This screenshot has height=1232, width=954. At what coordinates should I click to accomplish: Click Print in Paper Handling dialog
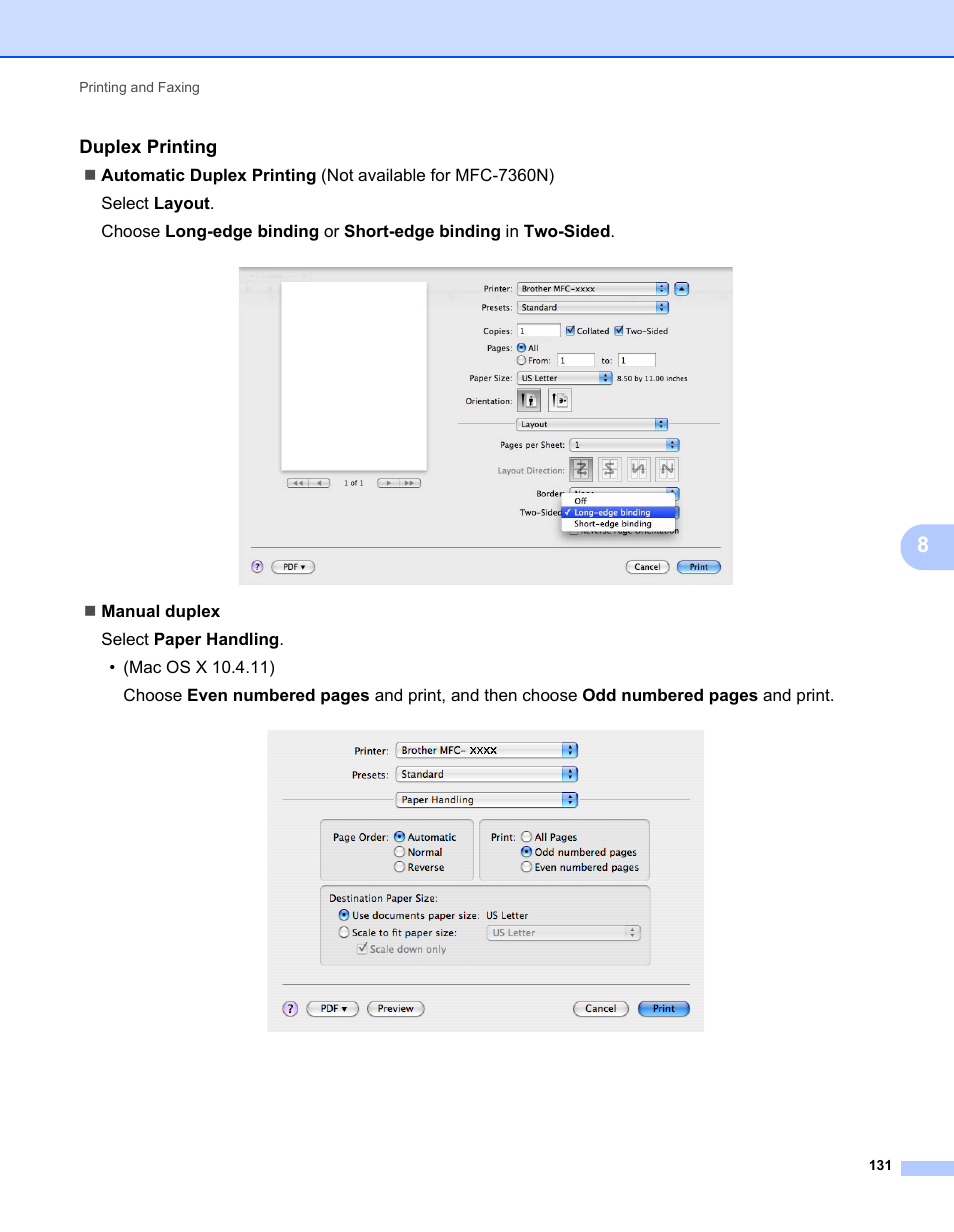click(664, 1009)
